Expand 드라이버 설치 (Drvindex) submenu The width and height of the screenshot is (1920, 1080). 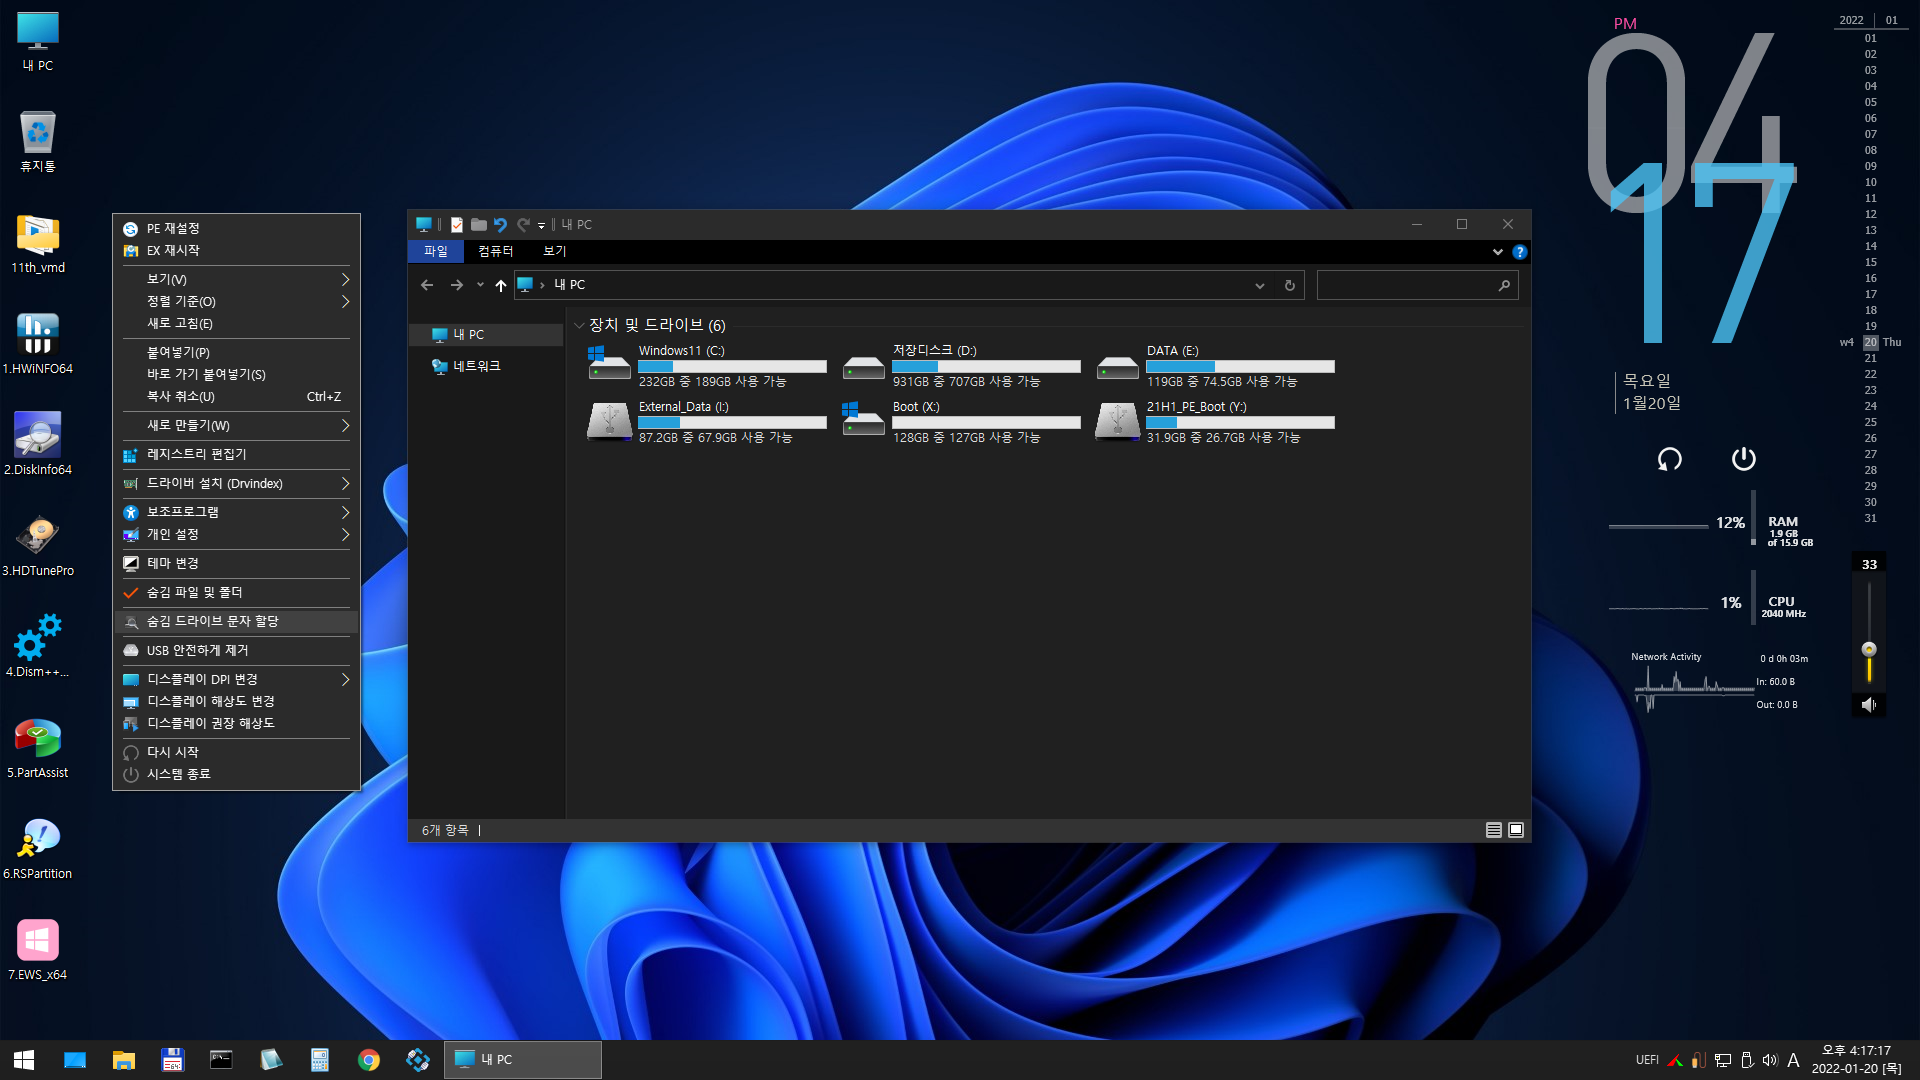point(236,484)
